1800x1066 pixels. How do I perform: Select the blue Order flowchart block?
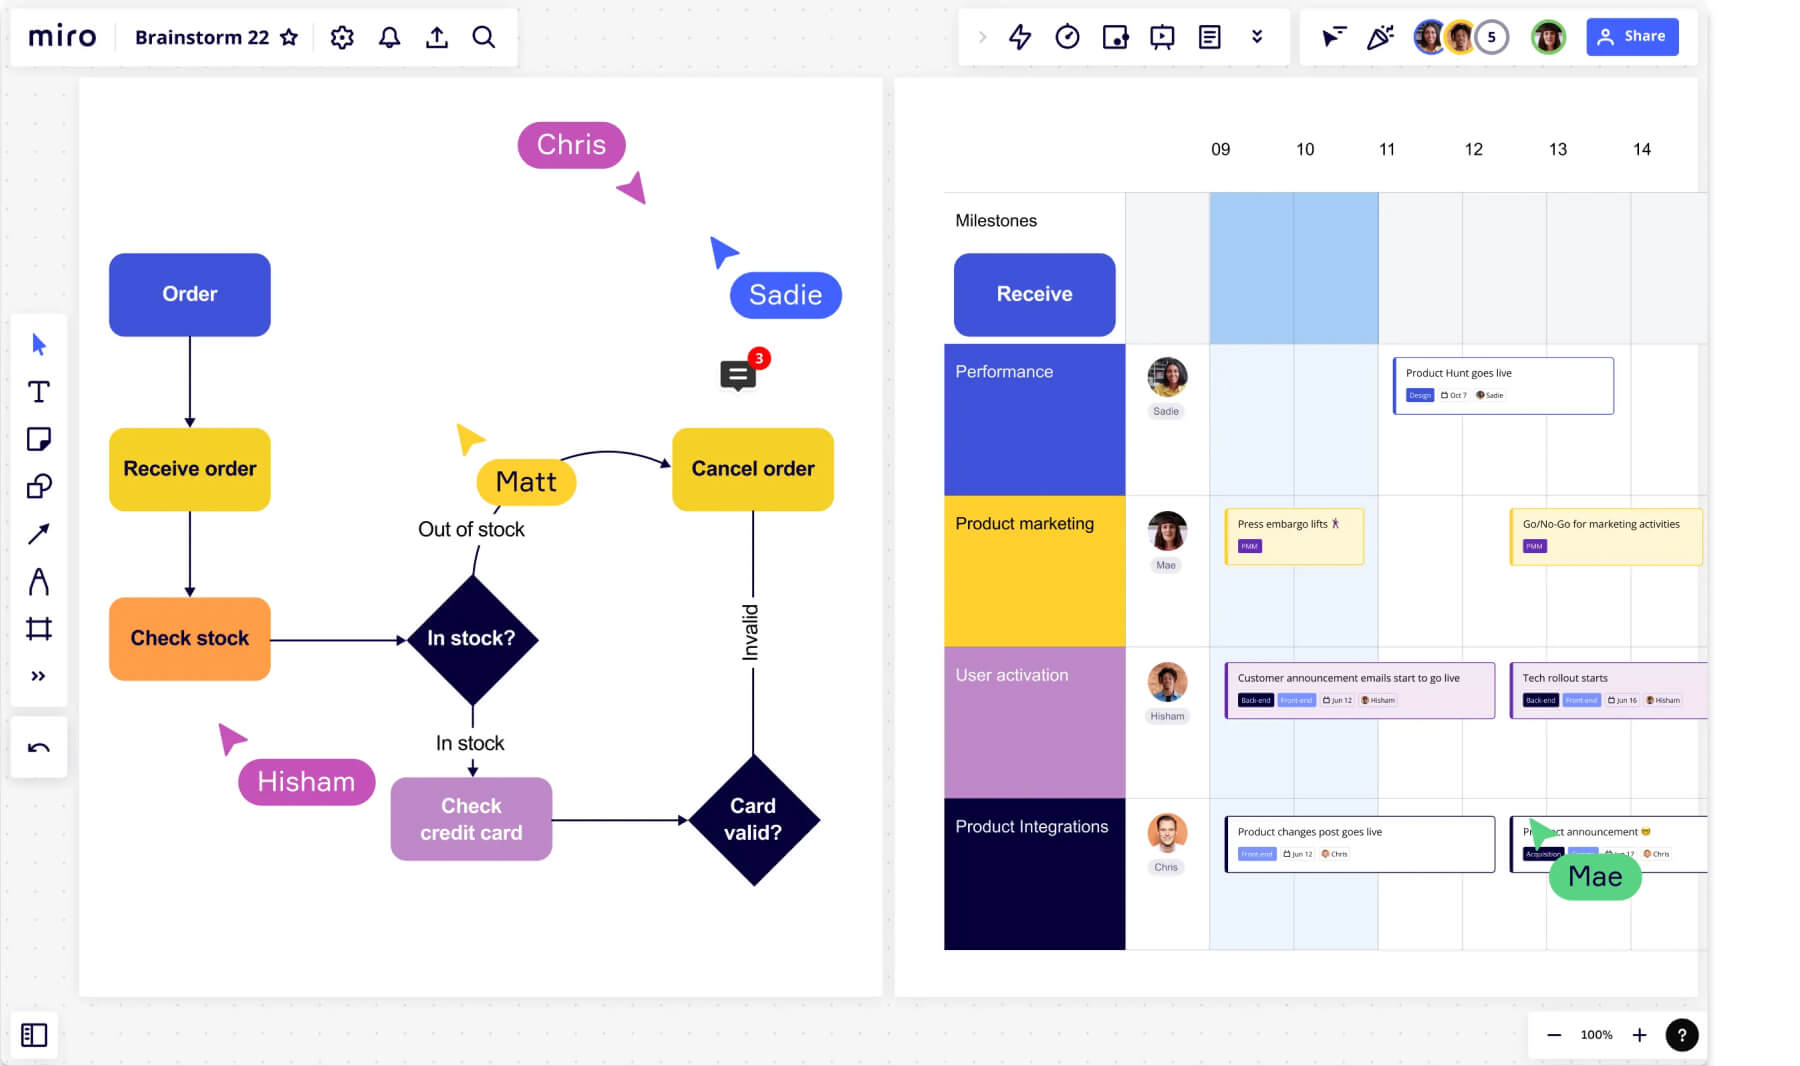pyautogui.click(x=190, y=294)
